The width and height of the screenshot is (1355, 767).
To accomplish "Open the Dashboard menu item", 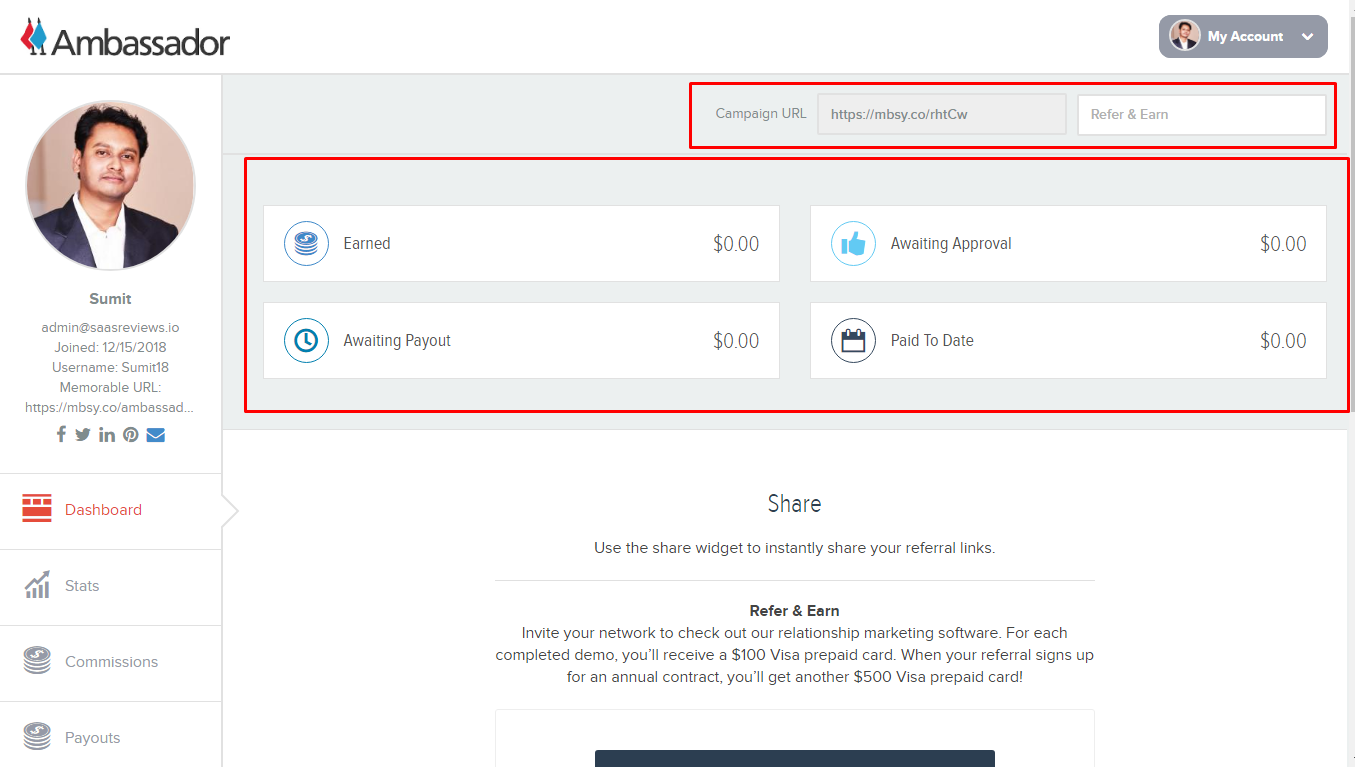I will (x=110, y=510).
